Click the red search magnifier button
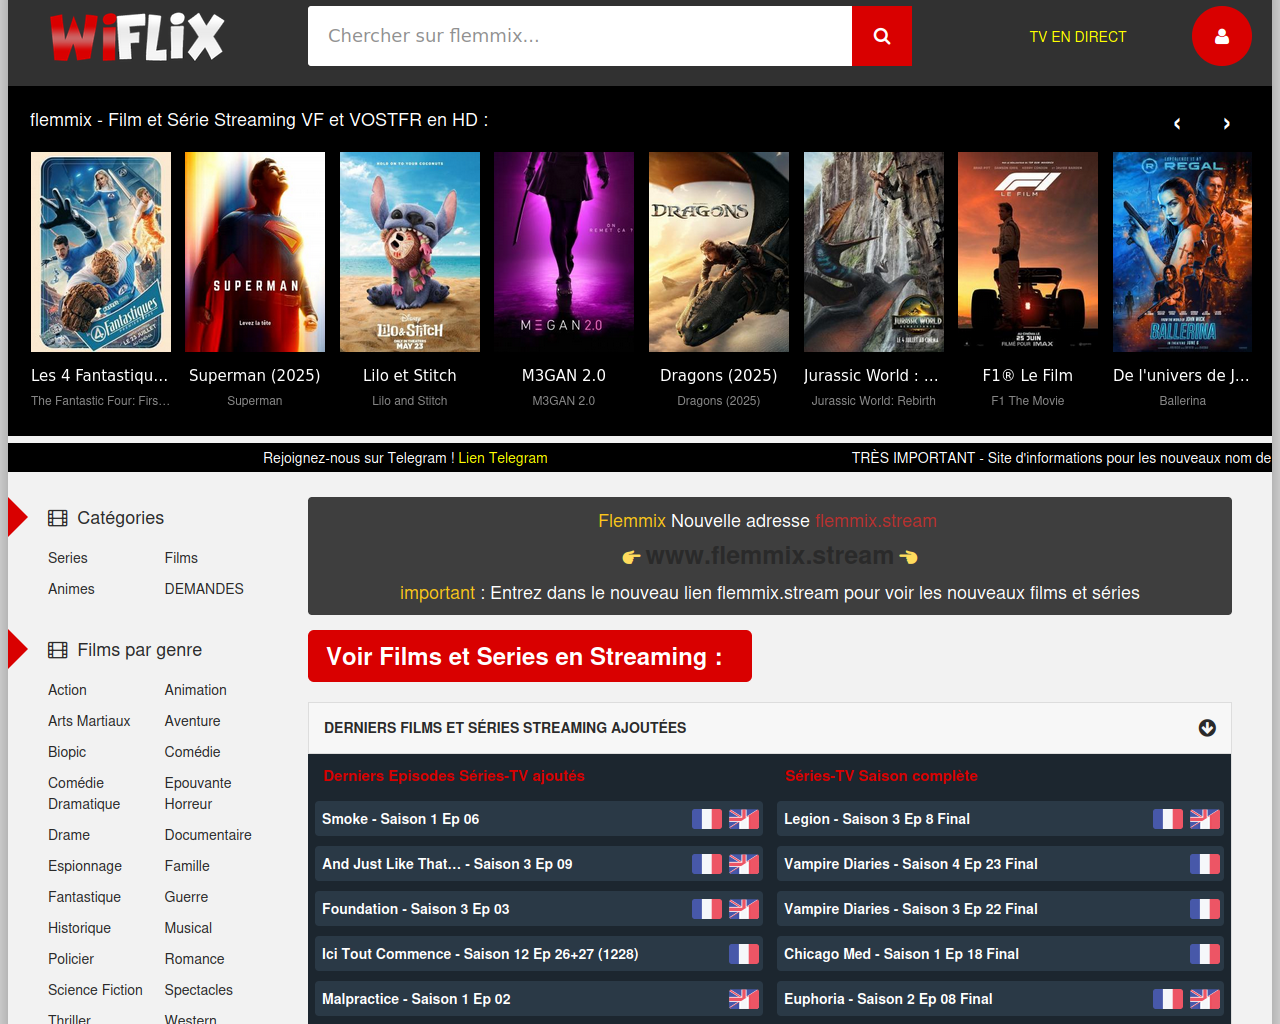Screen dimensions: 1280x1024 pyautogui.click(x=881, y=36)
